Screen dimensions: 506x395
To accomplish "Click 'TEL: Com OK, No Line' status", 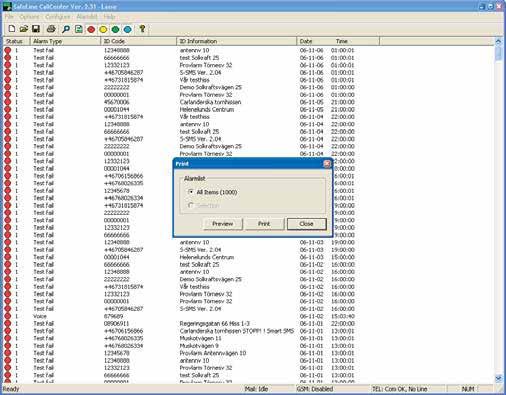I will [399, 389].
